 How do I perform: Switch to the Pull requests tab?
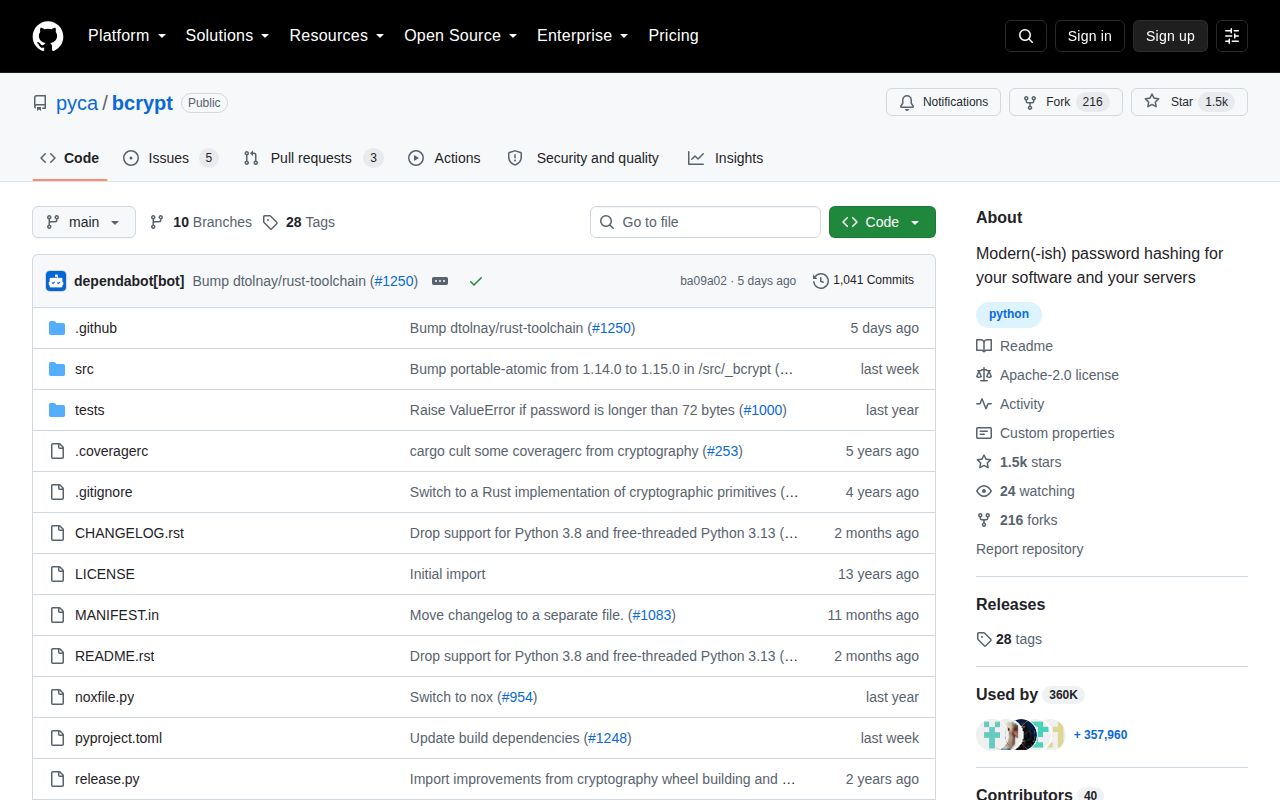tap(313, 158)
